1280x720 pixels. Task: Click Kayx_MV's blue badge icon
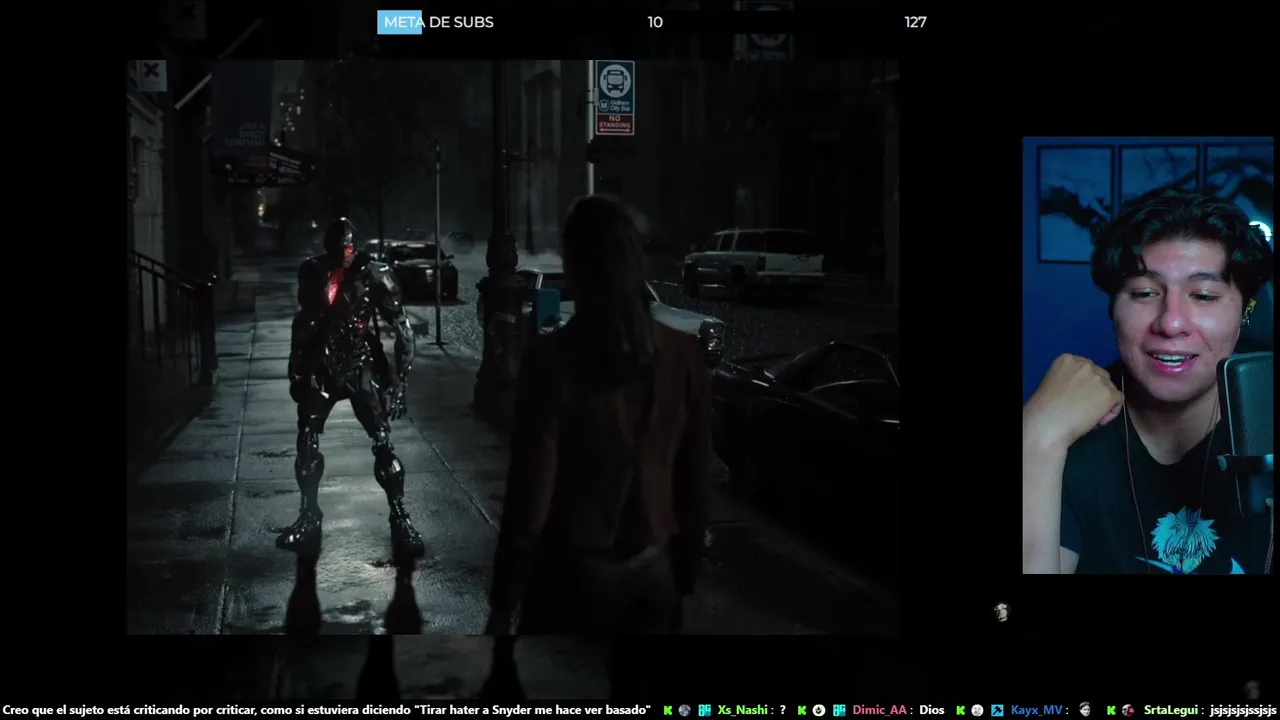(997, 710)
